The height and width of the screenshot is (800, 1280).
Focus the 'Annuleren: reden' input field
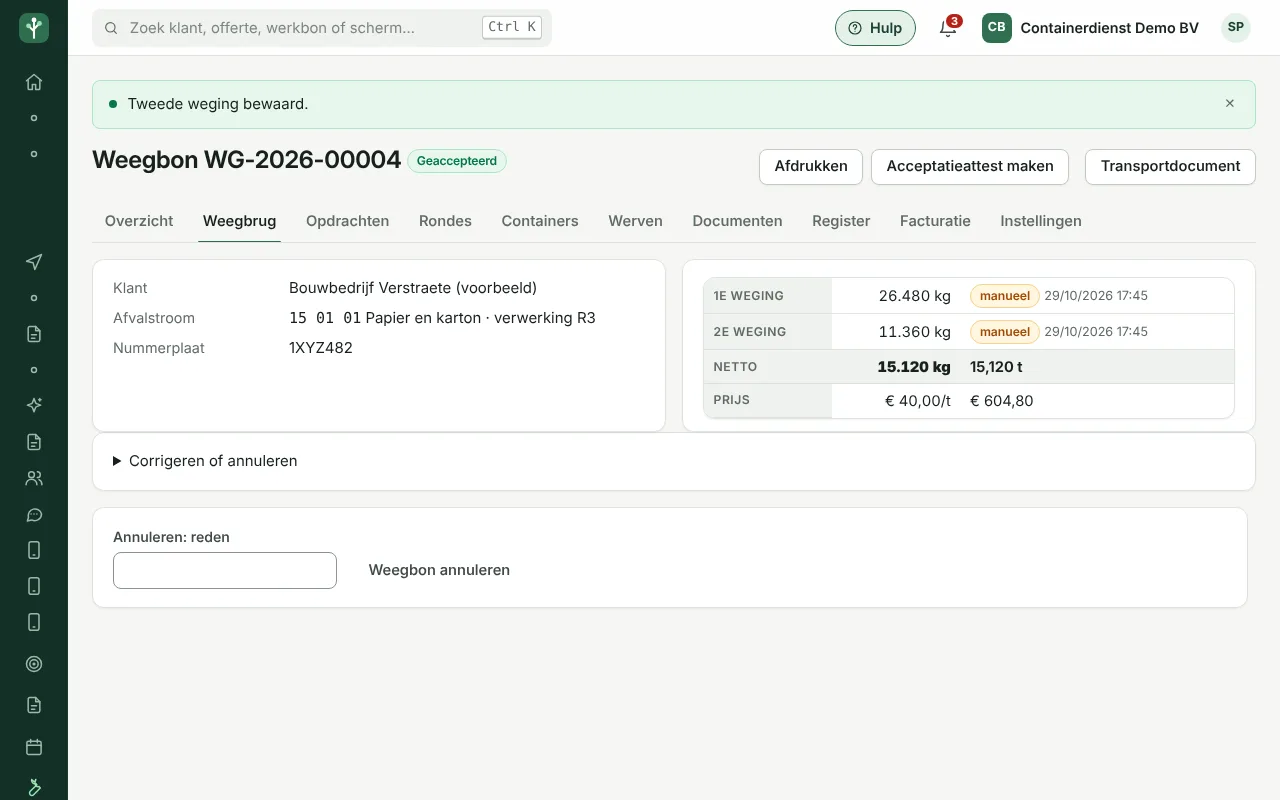225,570
